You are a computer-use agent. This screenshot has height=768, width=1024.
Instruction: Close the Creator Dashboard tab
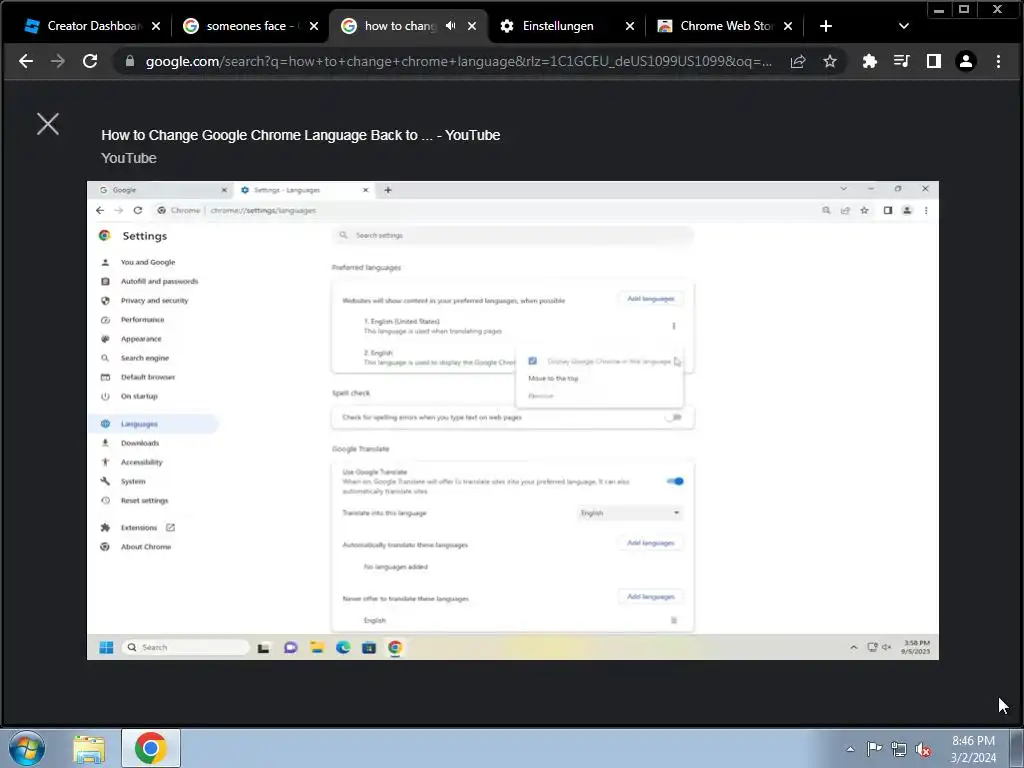coord(155,26)
